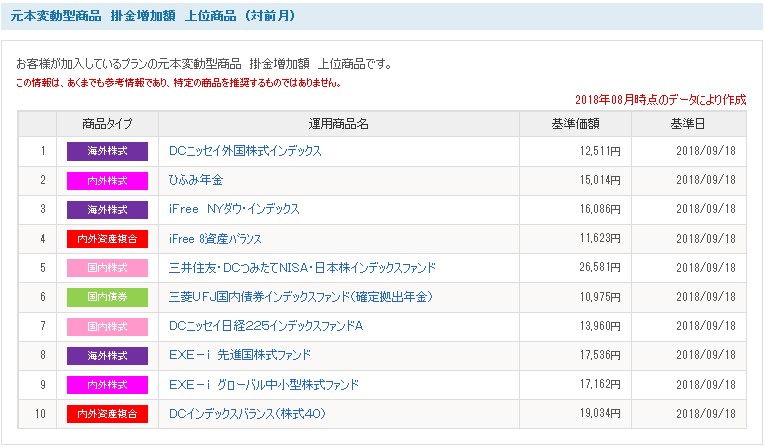Click price 17,536円
This screenshot has width=765, height=447.
pyautogui.click(x=600, y=355)
